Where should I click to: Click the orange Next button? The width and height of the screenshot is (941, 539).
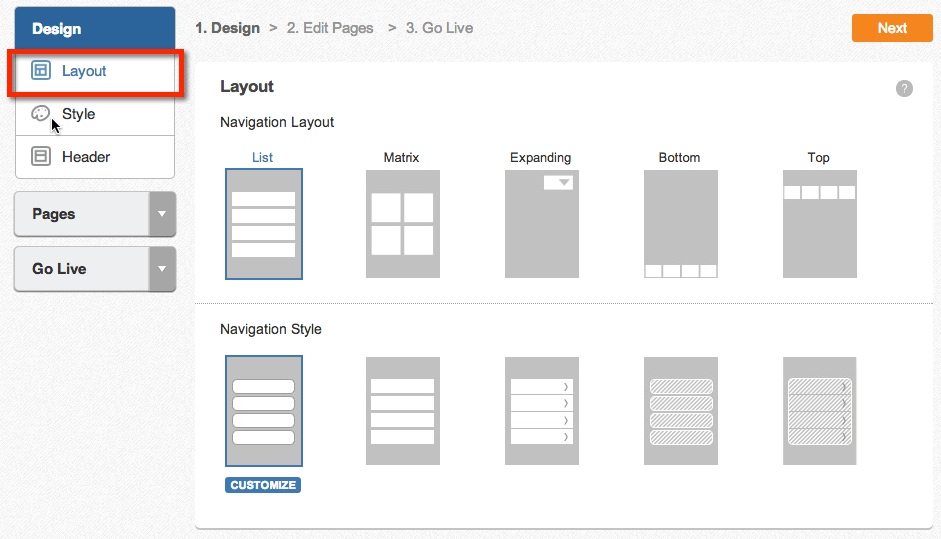[x=892, y=28]
